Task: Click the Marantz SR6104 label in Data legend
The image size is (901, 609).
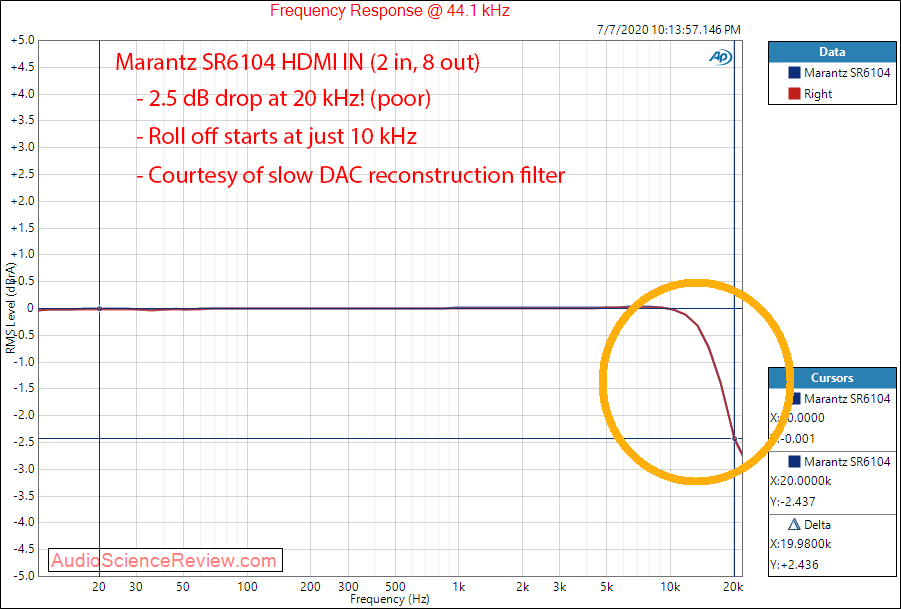Action: click(847, 73)
